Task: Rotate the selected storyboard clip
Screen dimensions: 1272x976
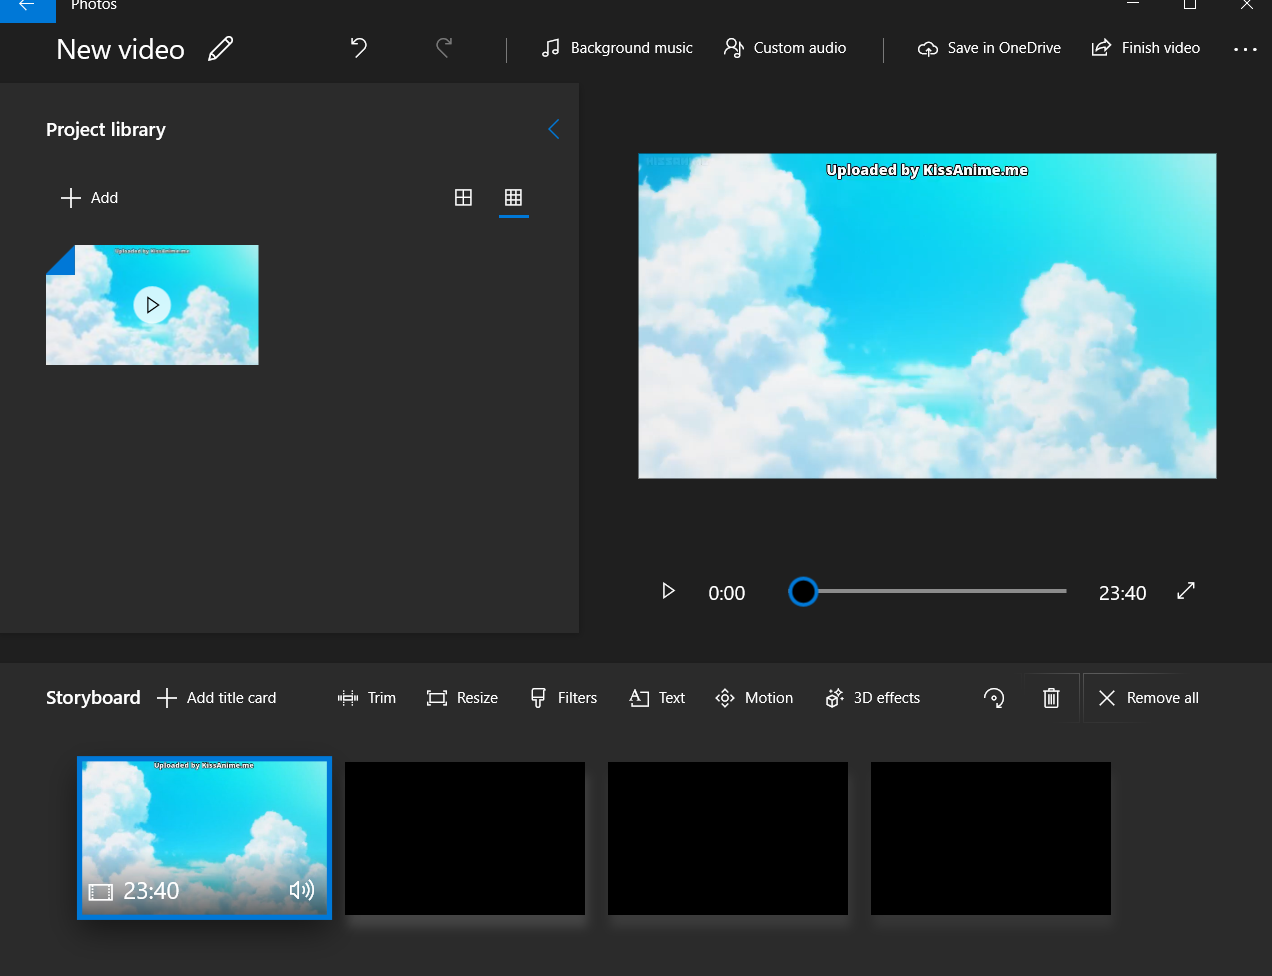Action: [994, 697]
